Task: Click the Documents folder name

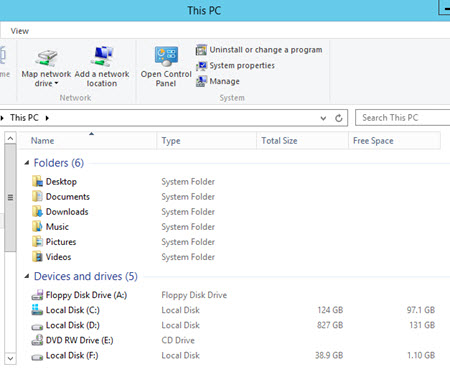Action: point(68,197)
